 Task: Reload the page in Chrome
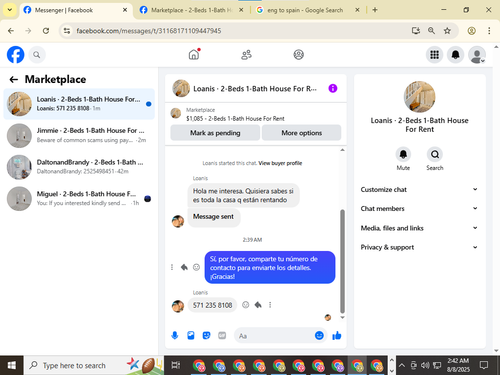46,31
